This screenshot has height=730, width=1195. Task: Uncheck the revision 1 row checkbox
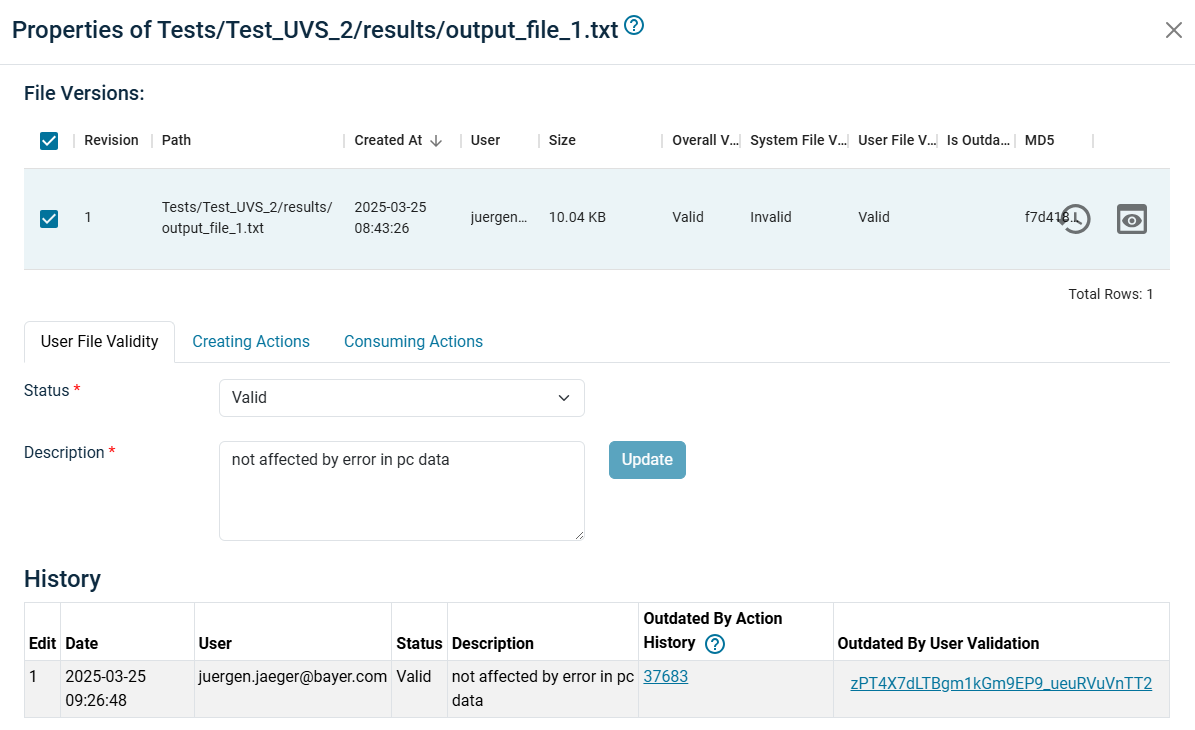(x=49, y=218)
